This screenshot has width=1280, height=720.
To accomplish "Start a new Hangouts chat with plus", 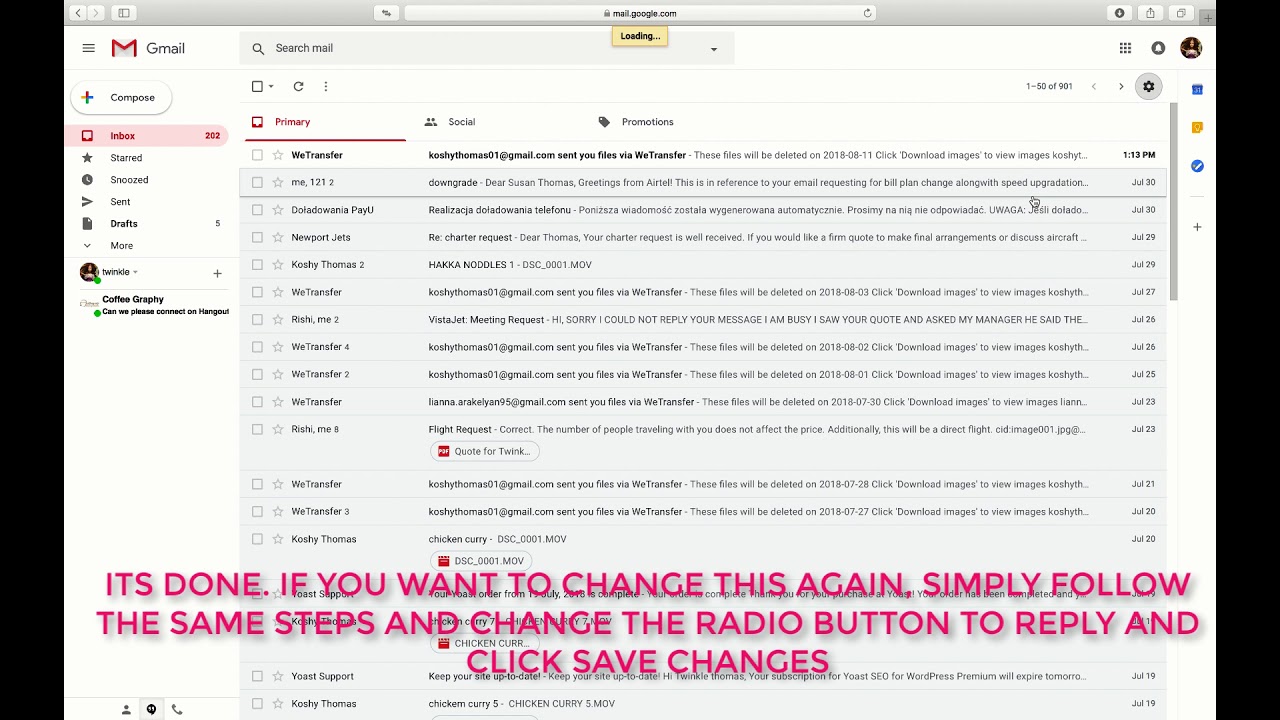I will pos(217,273).
